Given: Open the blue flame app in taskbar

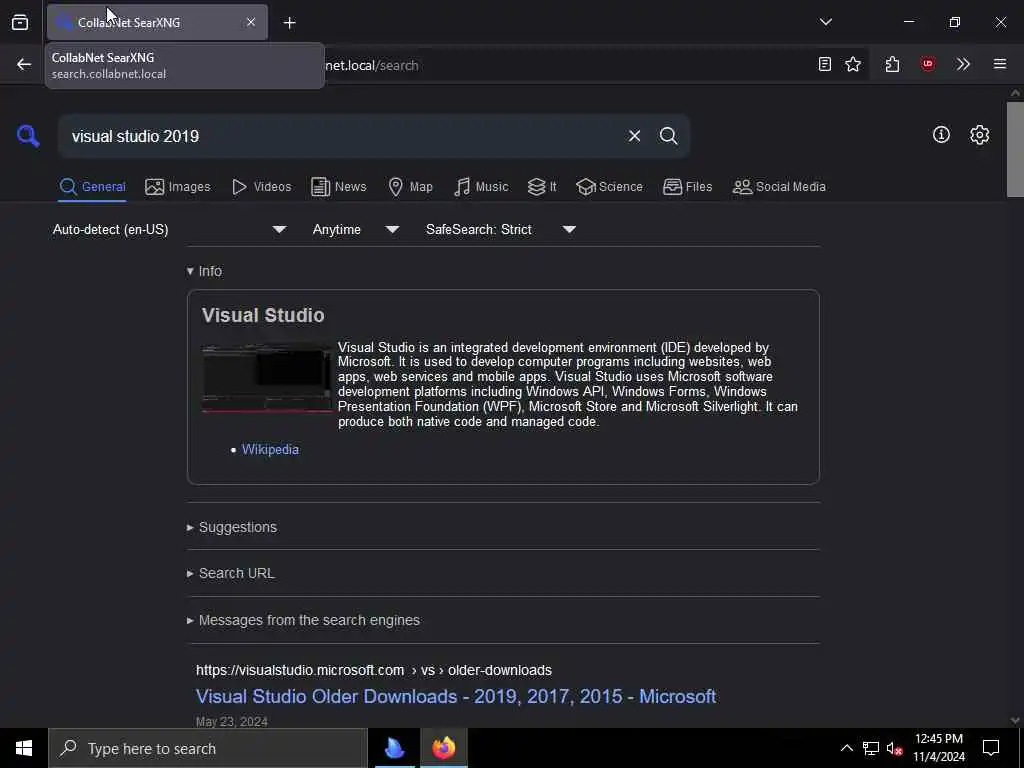Looking at the screenshot, I should coord(394,748).
